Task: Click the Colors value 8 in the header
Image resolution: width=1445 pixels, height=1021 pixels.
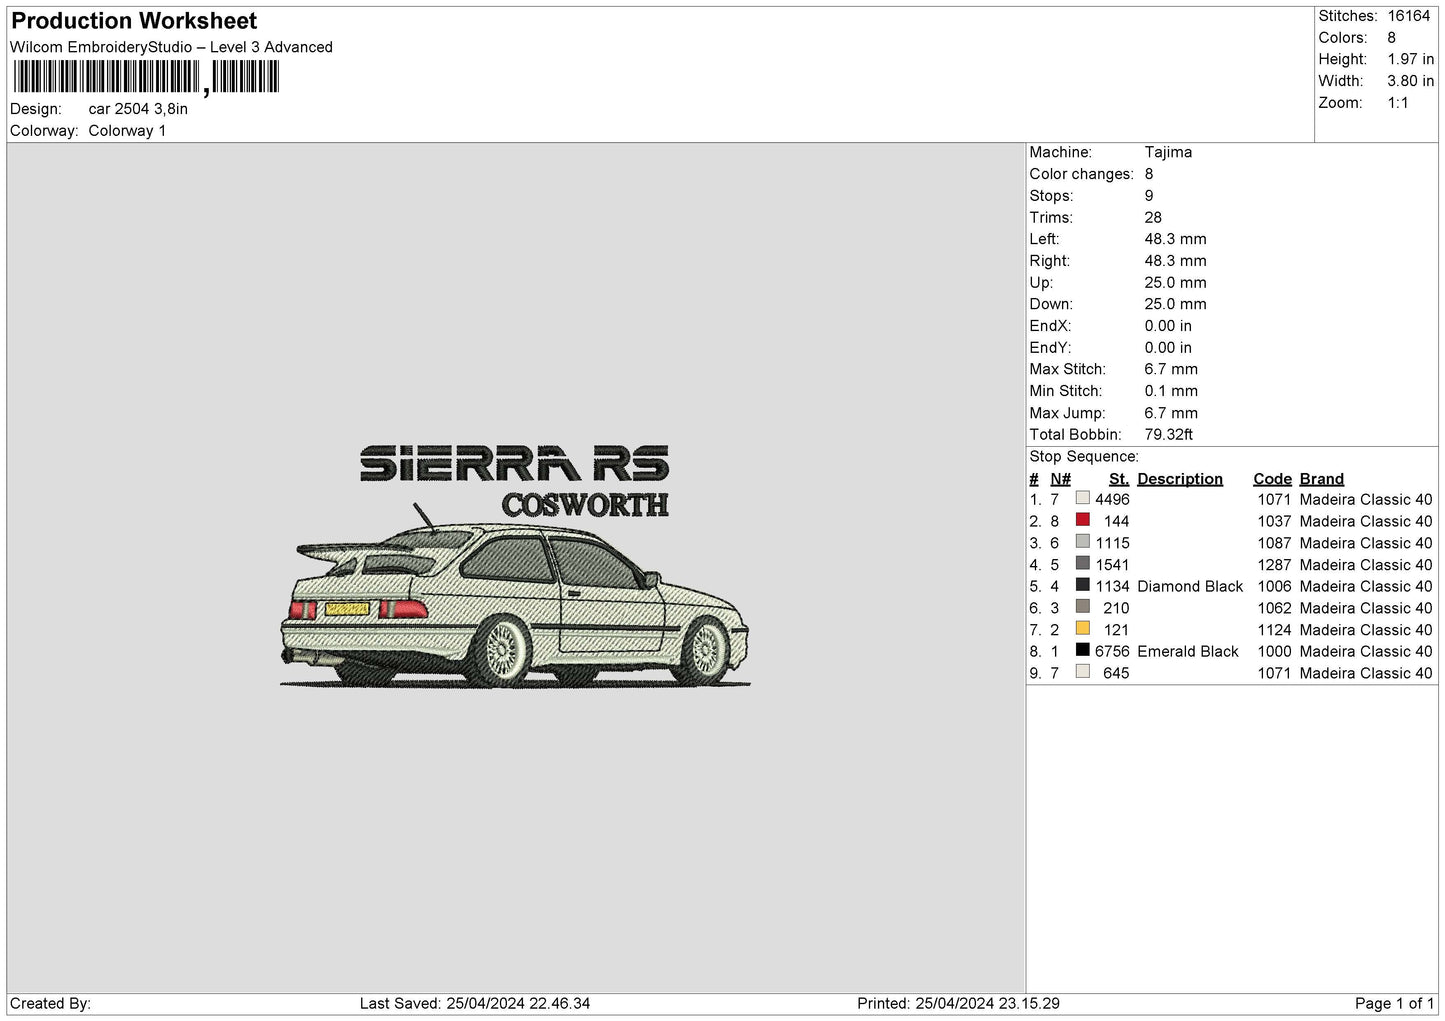Action: point(1391,38)
